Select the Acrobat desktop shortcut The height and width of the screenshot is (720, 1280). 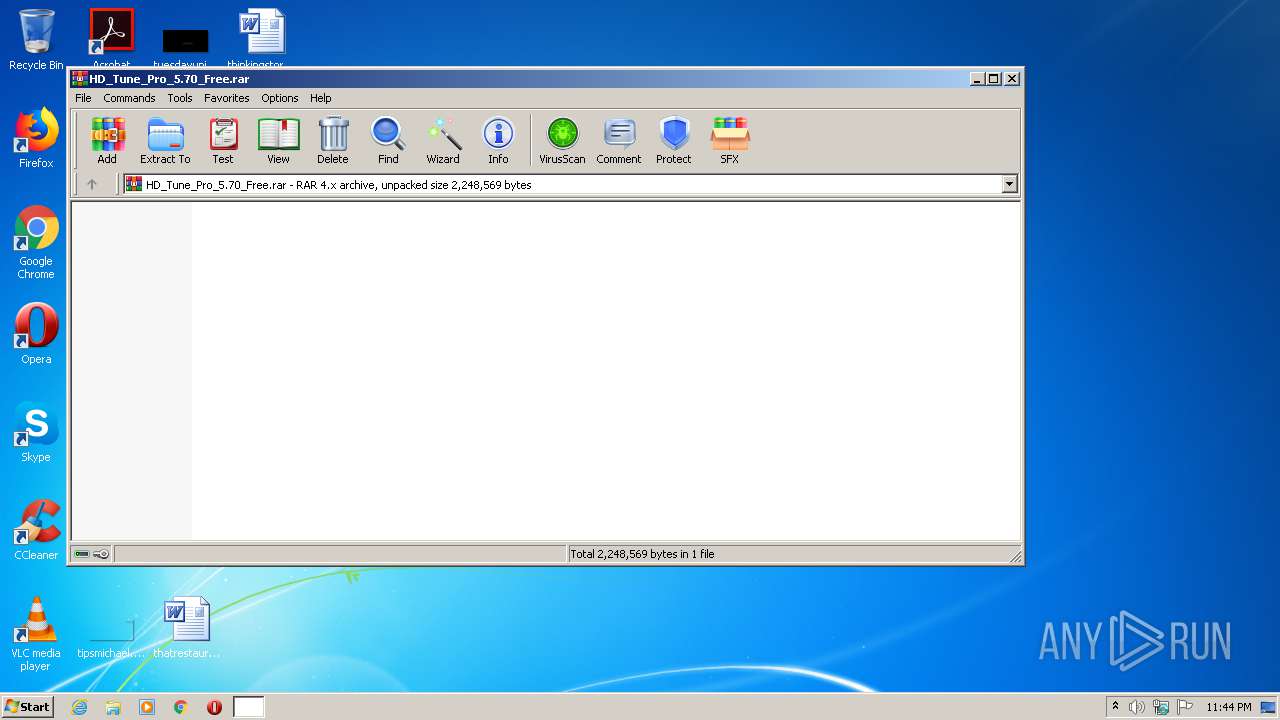click(111, 38)
